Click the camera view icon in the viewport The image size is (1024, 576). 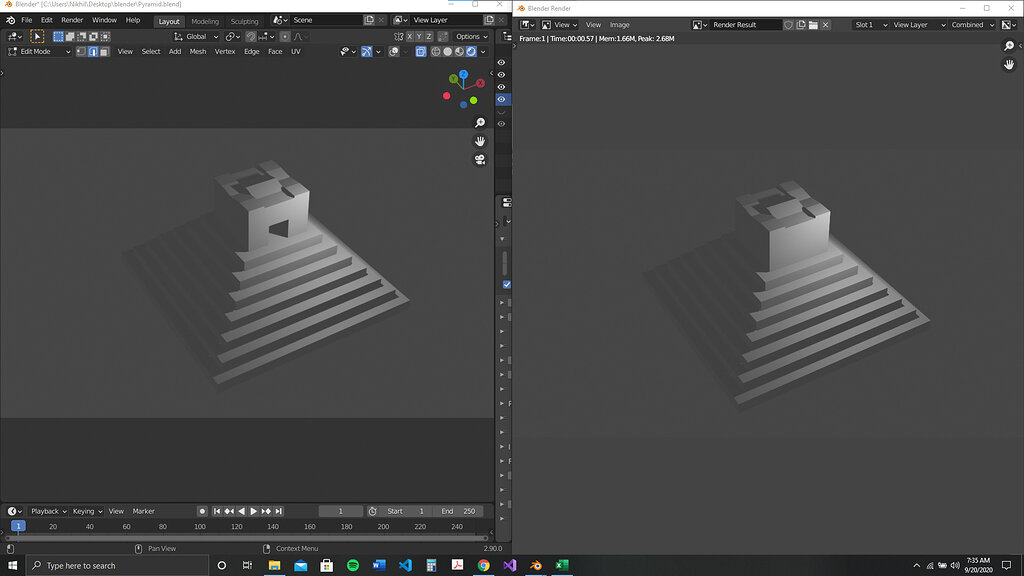(480, 159)
